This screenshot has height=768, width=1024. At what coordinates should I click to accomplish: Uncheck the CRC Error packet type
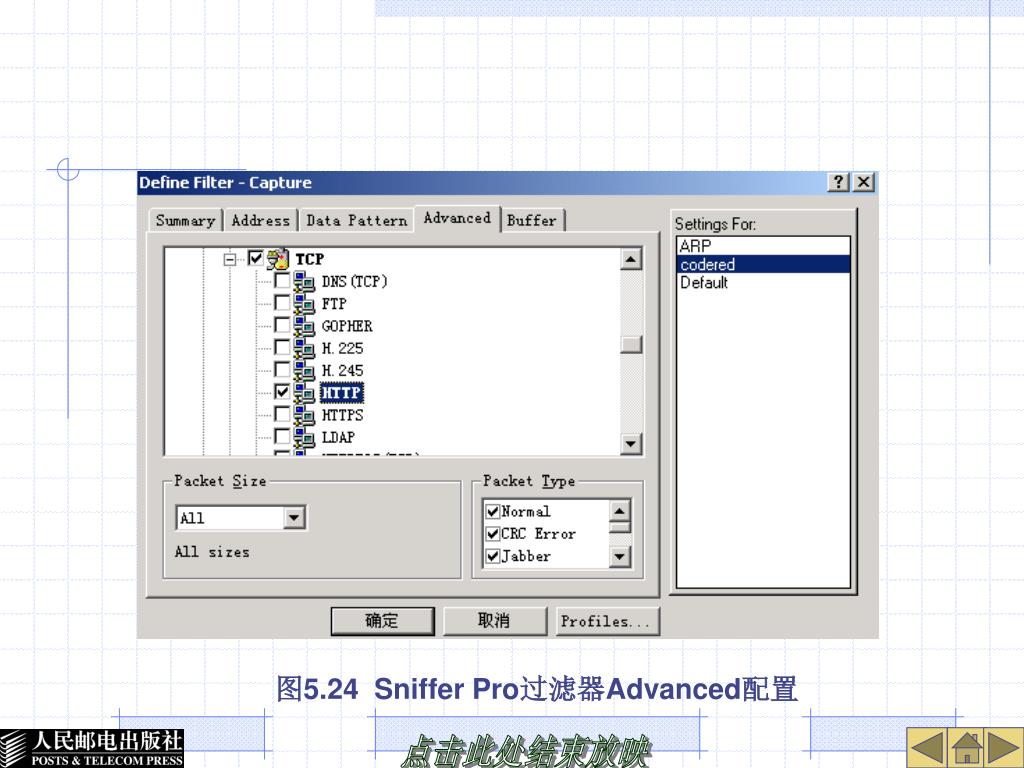[x=493, y=534]
